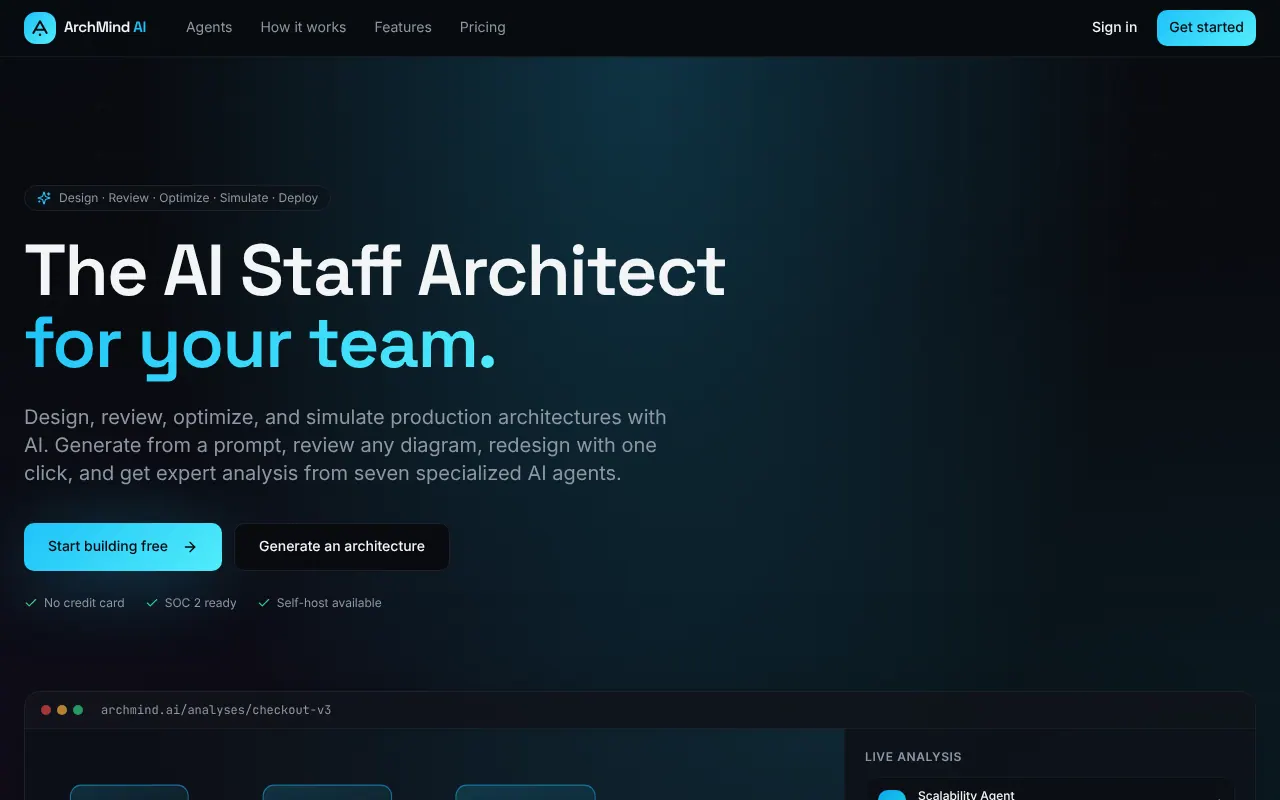Click the checkmark icon beside SOC 2 ready

click(152, 603)
